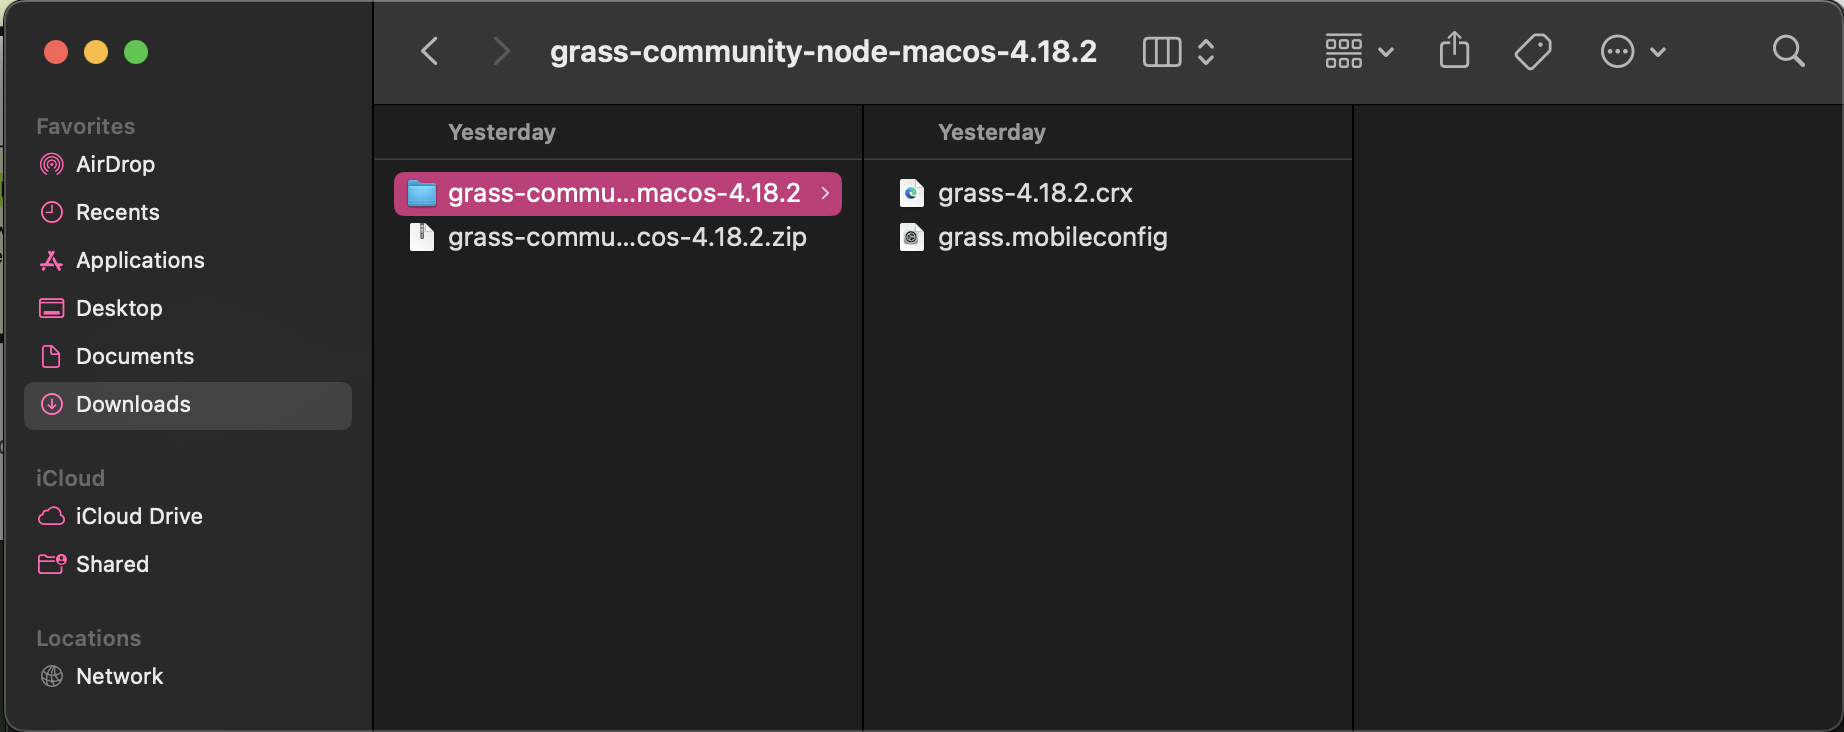The image size is (1844, 732).
Task: Select the grass-4.18.2.crx file icon
Action: tap(911, 193)
